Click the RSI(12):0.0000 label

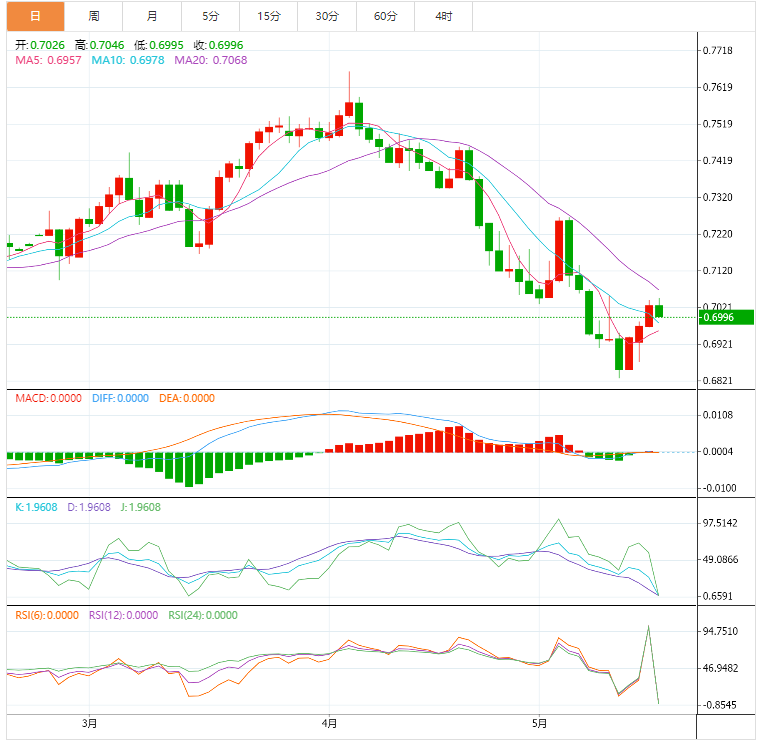click(124, 615)
